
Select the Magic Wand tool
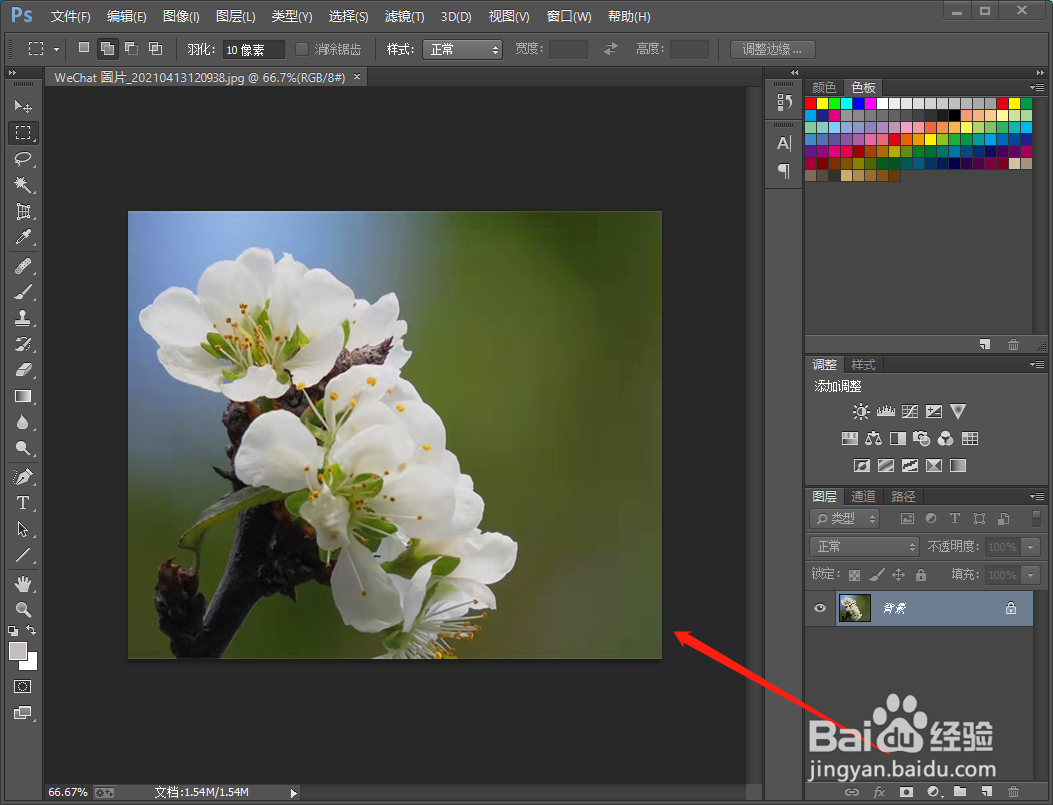pyautogui.click(x=23, y=185)
